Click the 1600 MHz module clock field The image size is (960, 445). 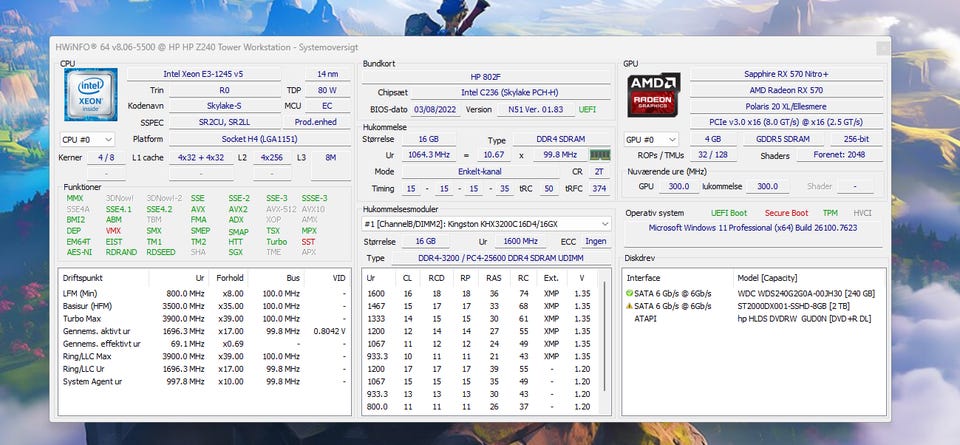520,242
